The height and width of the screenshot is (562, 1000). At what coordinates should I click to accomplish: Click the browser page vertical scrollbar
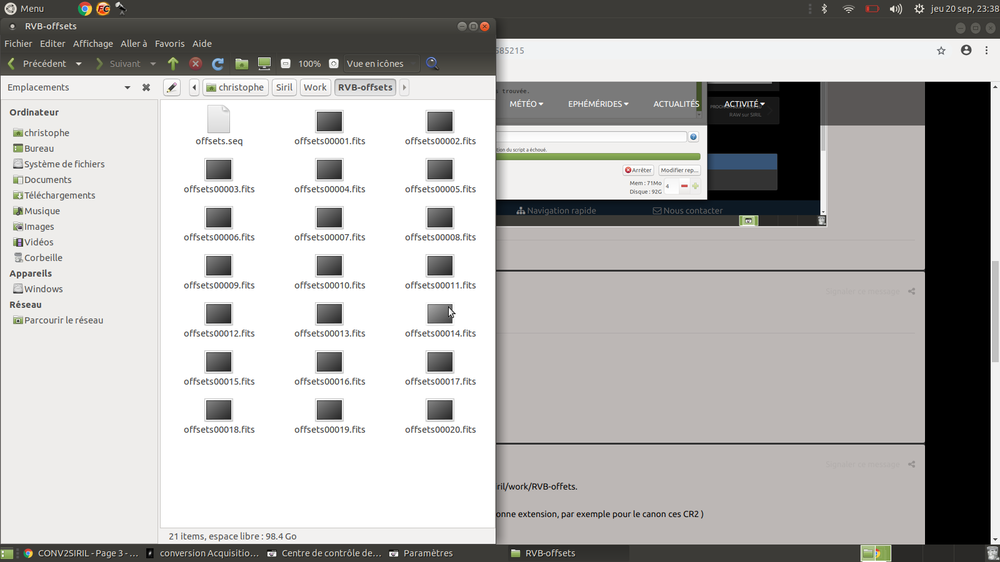(x=995, y=312)
